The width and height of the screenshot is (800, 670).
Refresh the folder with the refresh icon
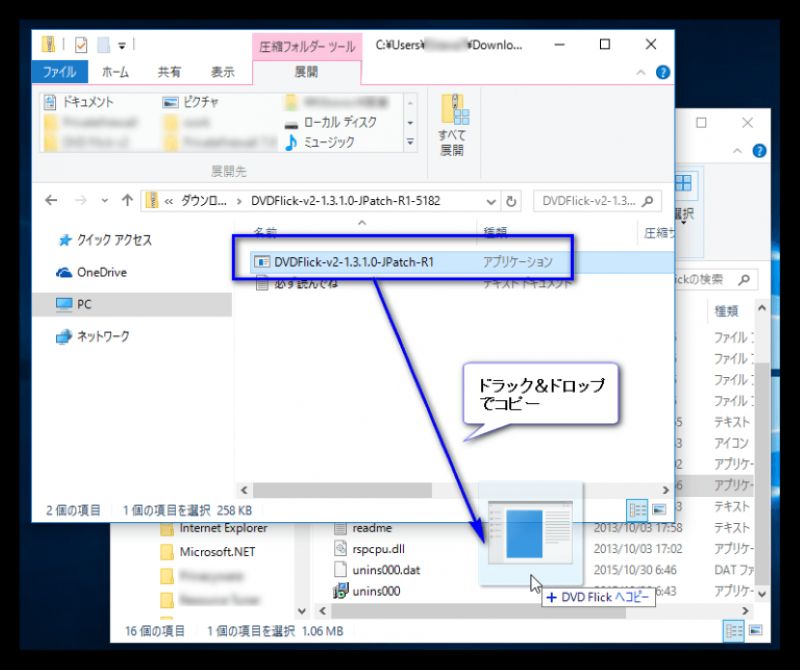click(x=511, y=200)
